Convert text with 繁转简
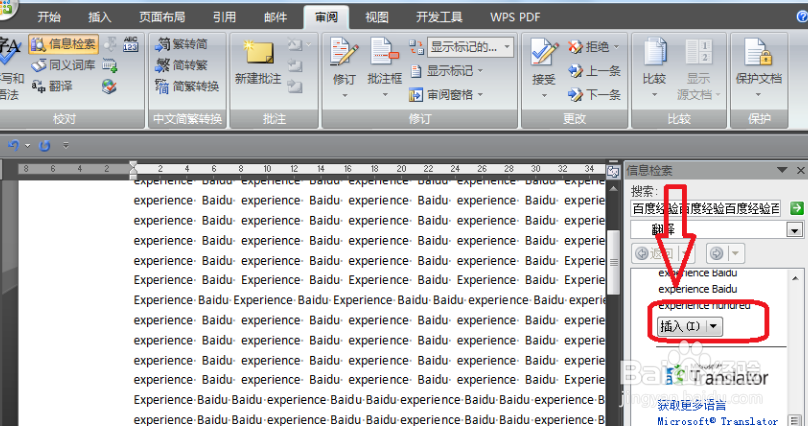Viewport: 808px width, 426px height. point(181,44)
